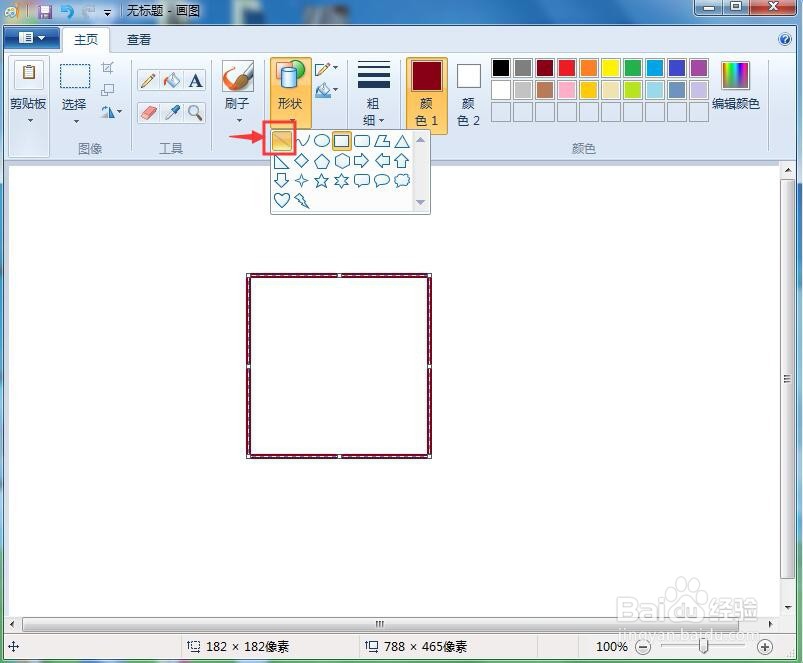Choose the Cloud callout shape
This screenshot has height=663, width=803.
tap(402, 180)
